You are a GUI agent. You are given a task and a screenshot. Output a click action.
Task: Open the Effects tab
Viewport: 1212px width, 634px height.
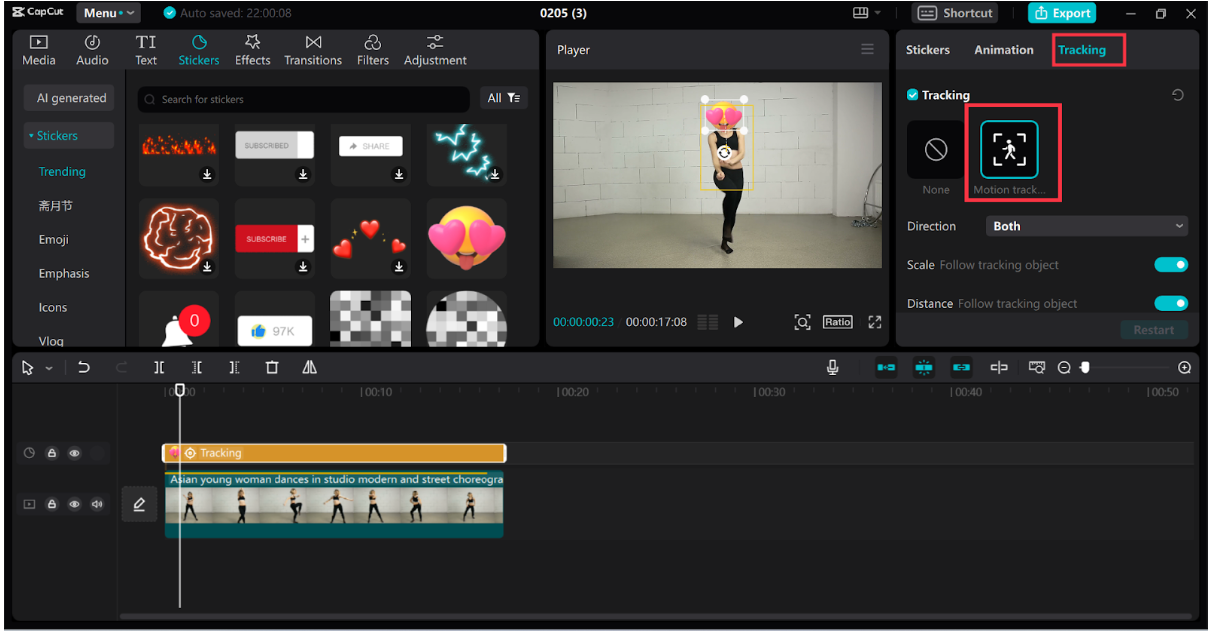(252, 50)
